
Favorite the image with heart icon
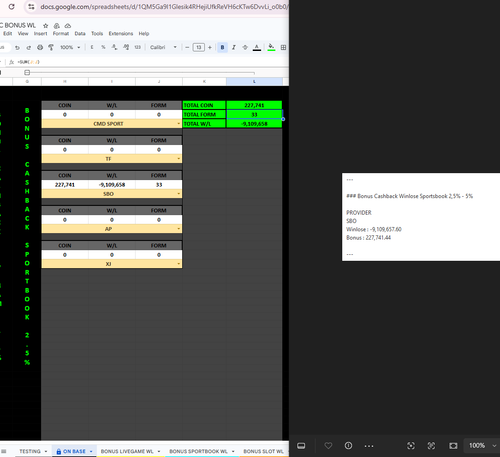[328, 446]
